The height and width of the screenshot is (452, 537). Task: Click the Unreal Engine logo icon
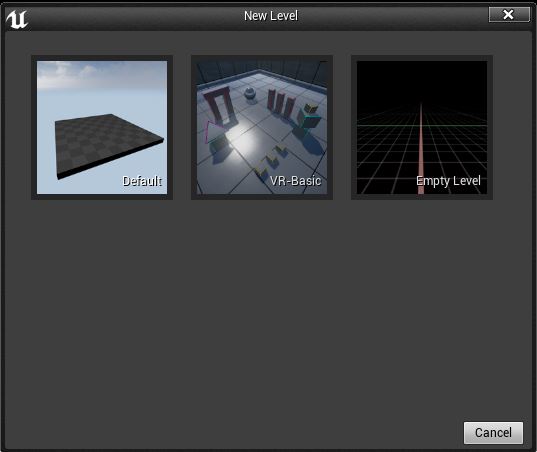click(17, 20)
